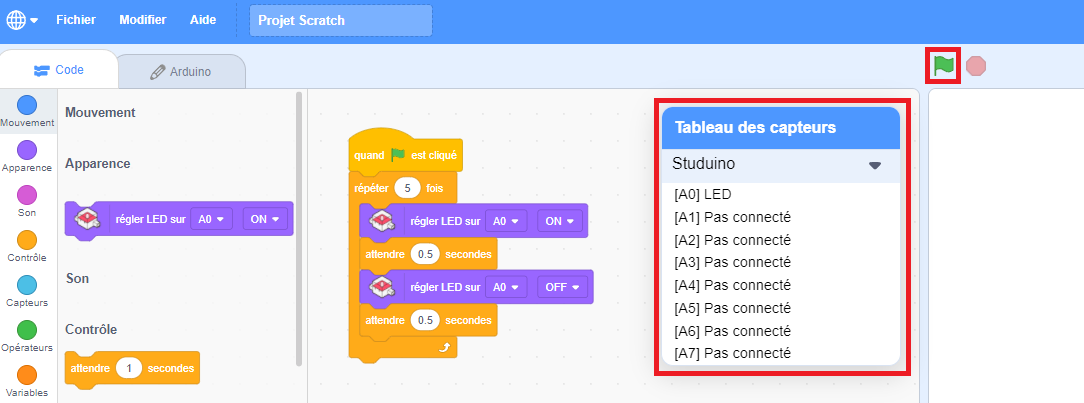Select the Variables category circle
Screen dimensions: 1084x403
point(27,375)
